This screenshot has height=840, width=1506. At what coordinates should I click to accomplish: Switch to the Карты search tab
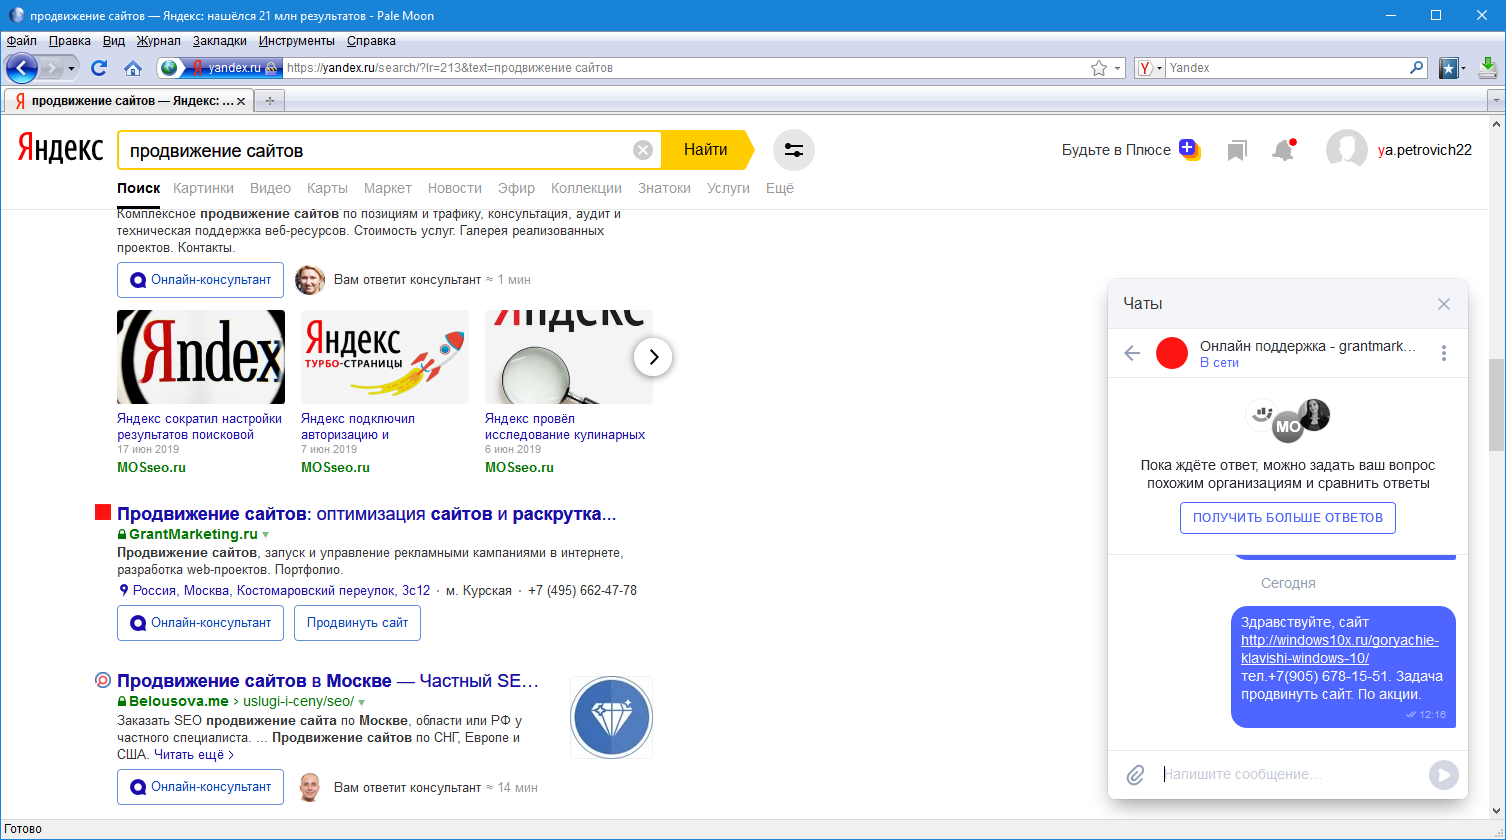(x=327, y=188)
